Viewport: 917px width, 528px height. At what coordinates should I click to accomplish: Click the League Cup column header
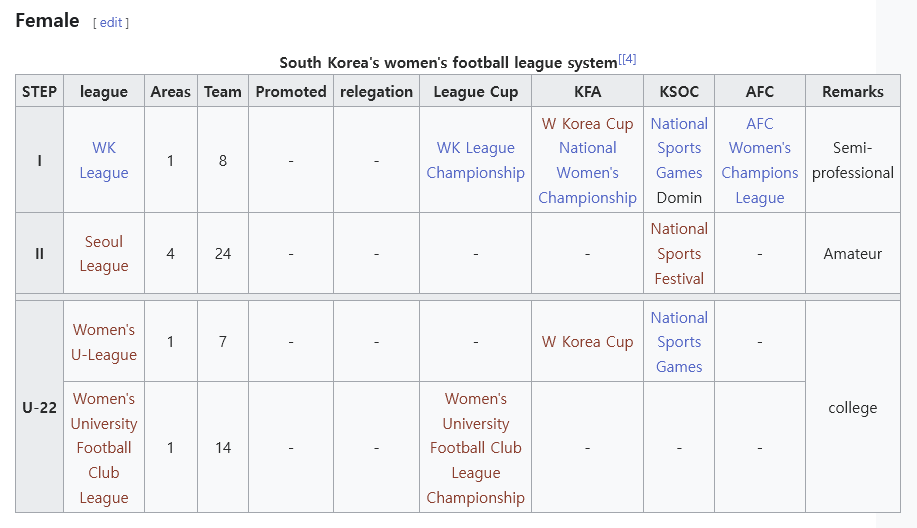(x=475, y=91)
